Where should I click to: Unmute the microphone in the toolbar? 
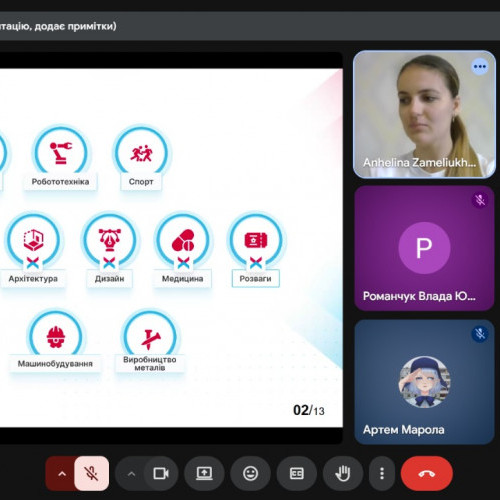coord(92,473)
